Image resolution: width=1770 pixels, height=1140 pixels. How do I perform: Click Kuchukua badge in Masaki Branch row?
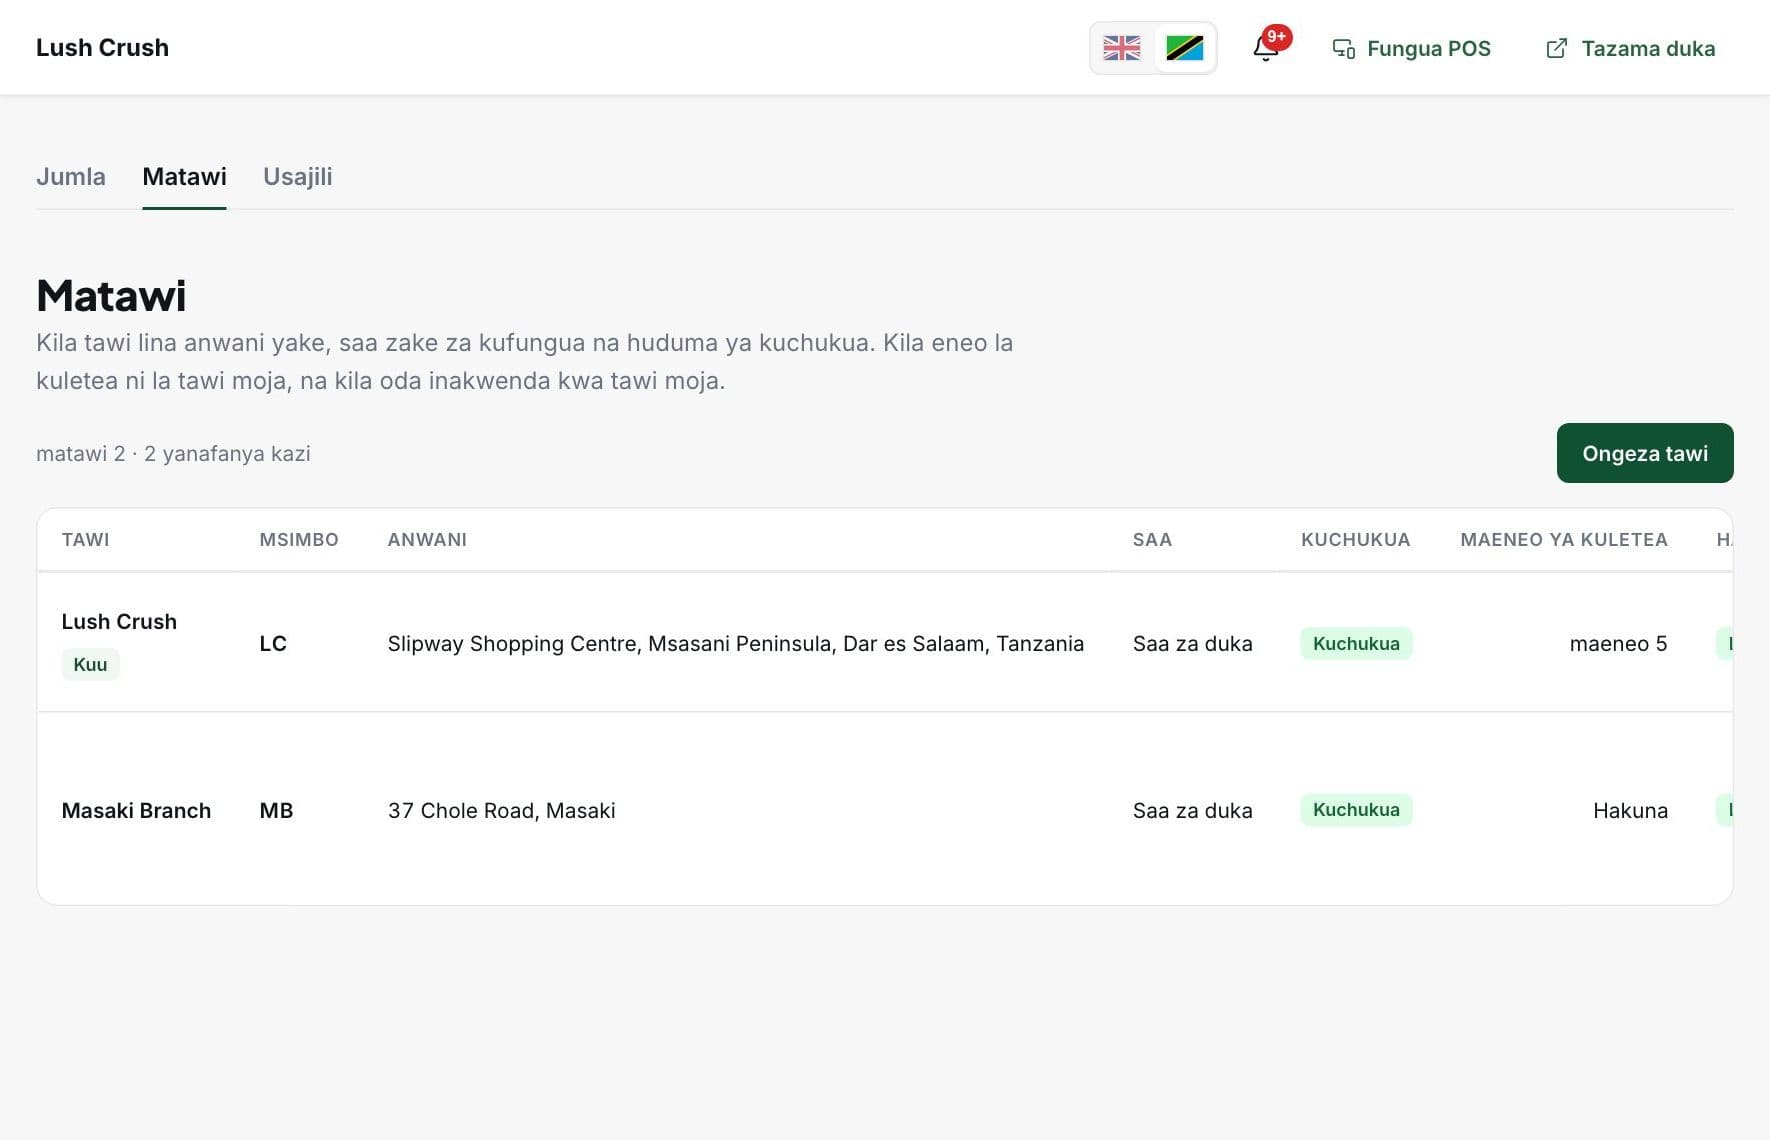click(x=1356, y=810)
